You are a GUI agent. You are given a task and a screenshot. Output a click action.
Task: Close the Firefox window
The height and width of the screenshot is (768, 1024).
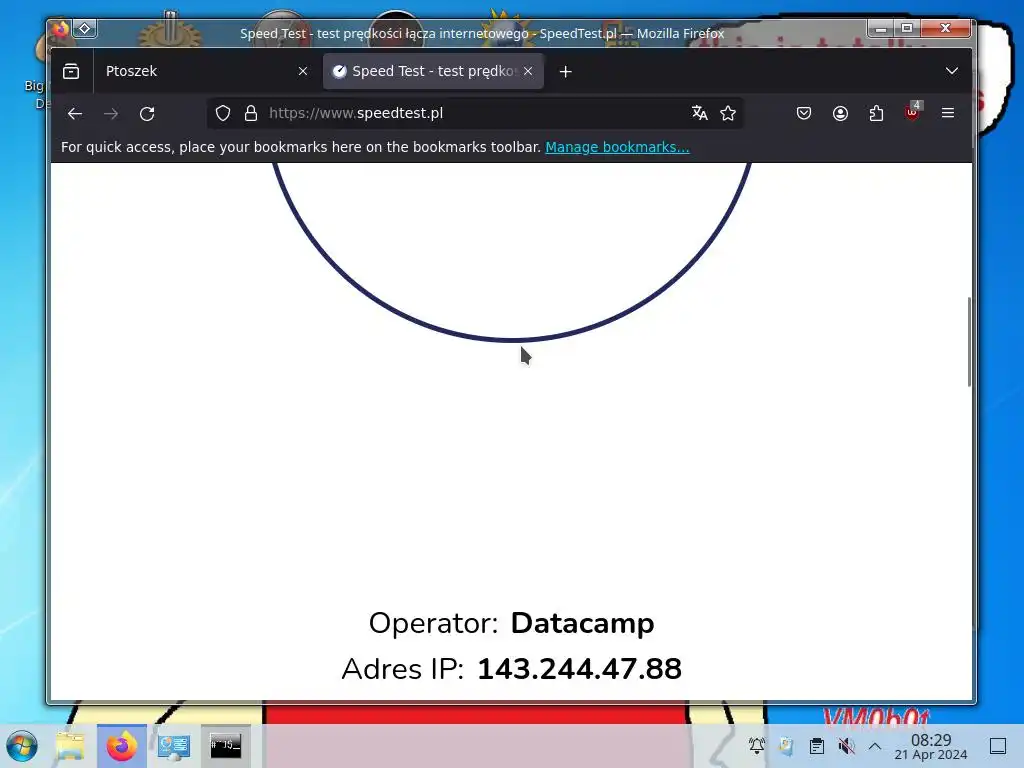[946, 28]
